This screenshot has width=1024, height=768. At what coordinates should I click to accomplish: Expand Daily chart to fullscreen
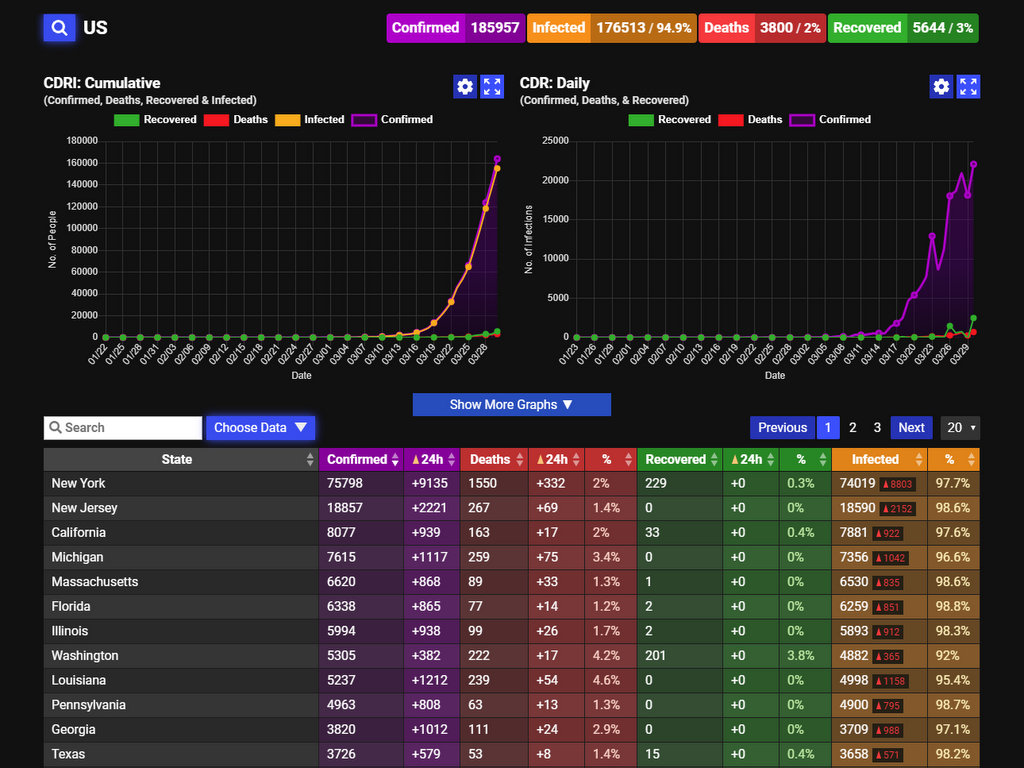[968, 87]
